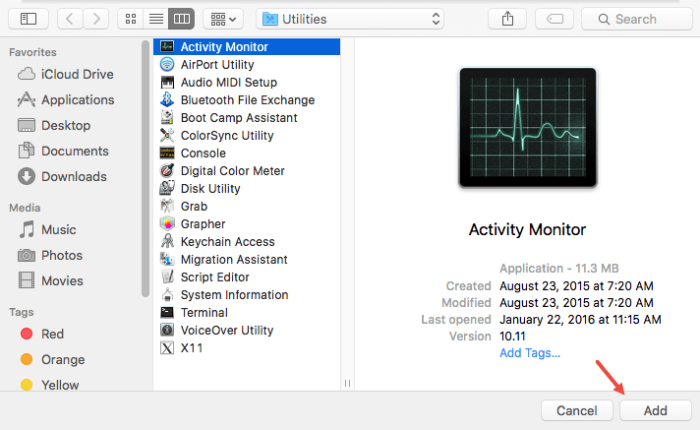The height and width of the screenshot is (430, 700).
Task: Click the Edit Tags toolbar button
Action: click(x=554, y=19)
